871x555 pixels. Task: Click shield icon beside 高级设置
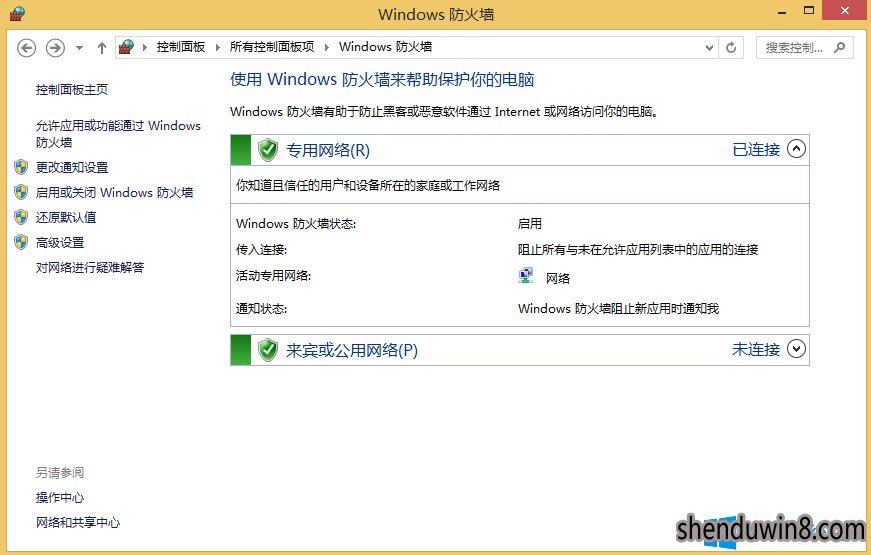(x=21, y=242)
